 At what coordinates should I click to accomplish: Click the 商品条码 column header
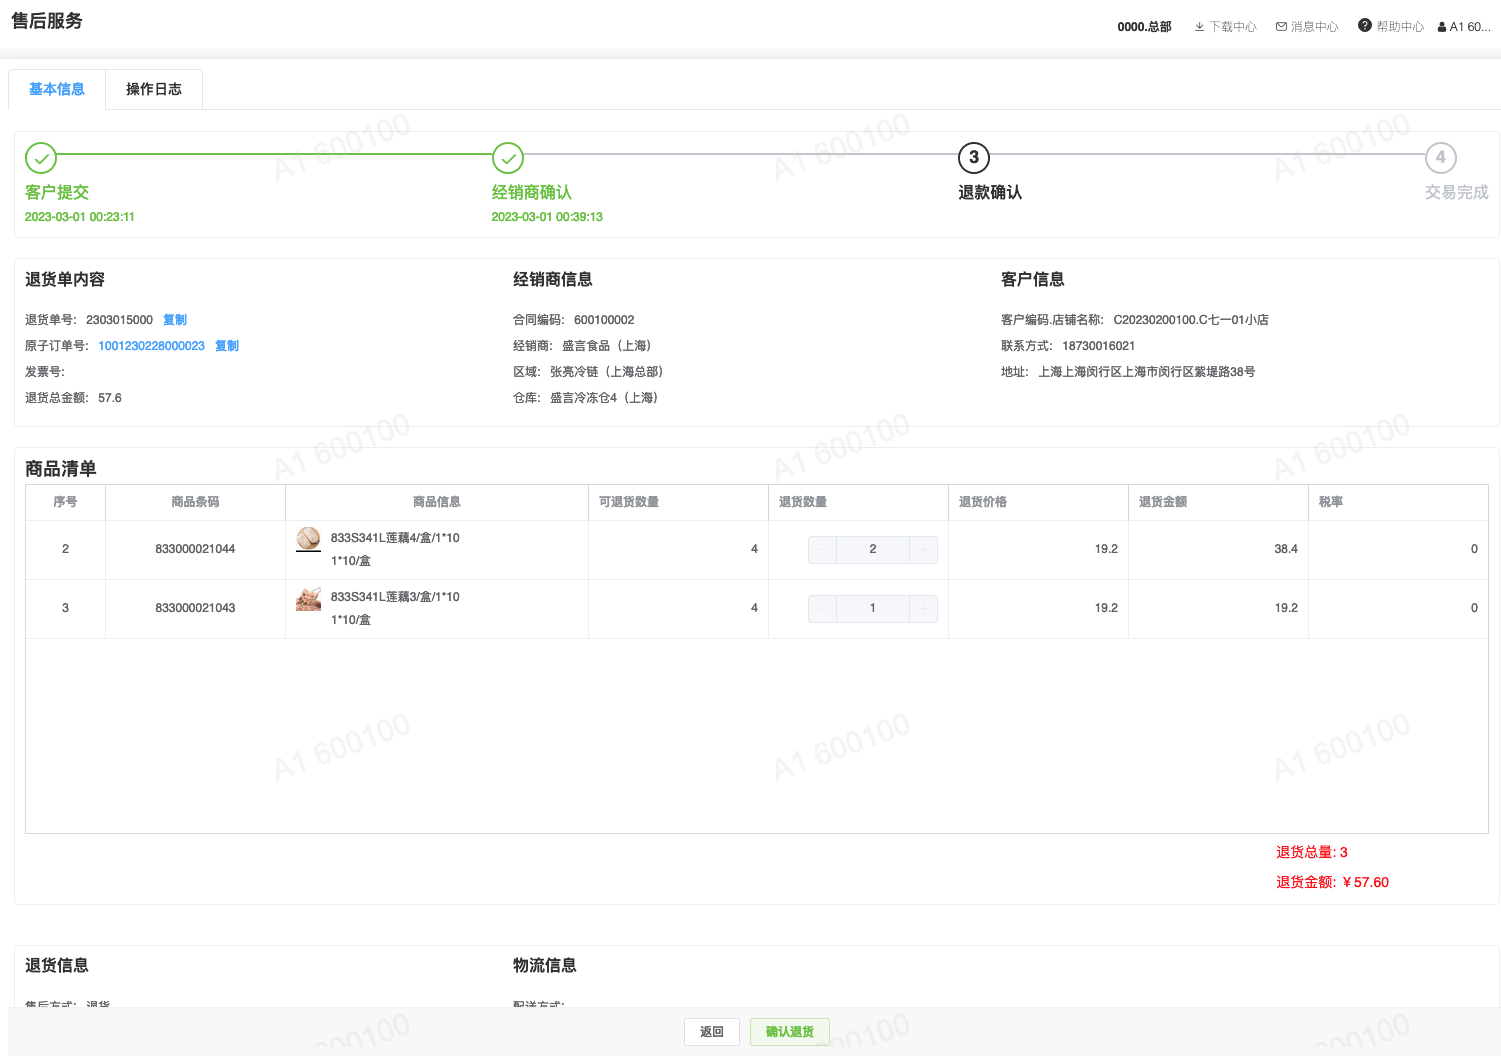click(195, 502)
